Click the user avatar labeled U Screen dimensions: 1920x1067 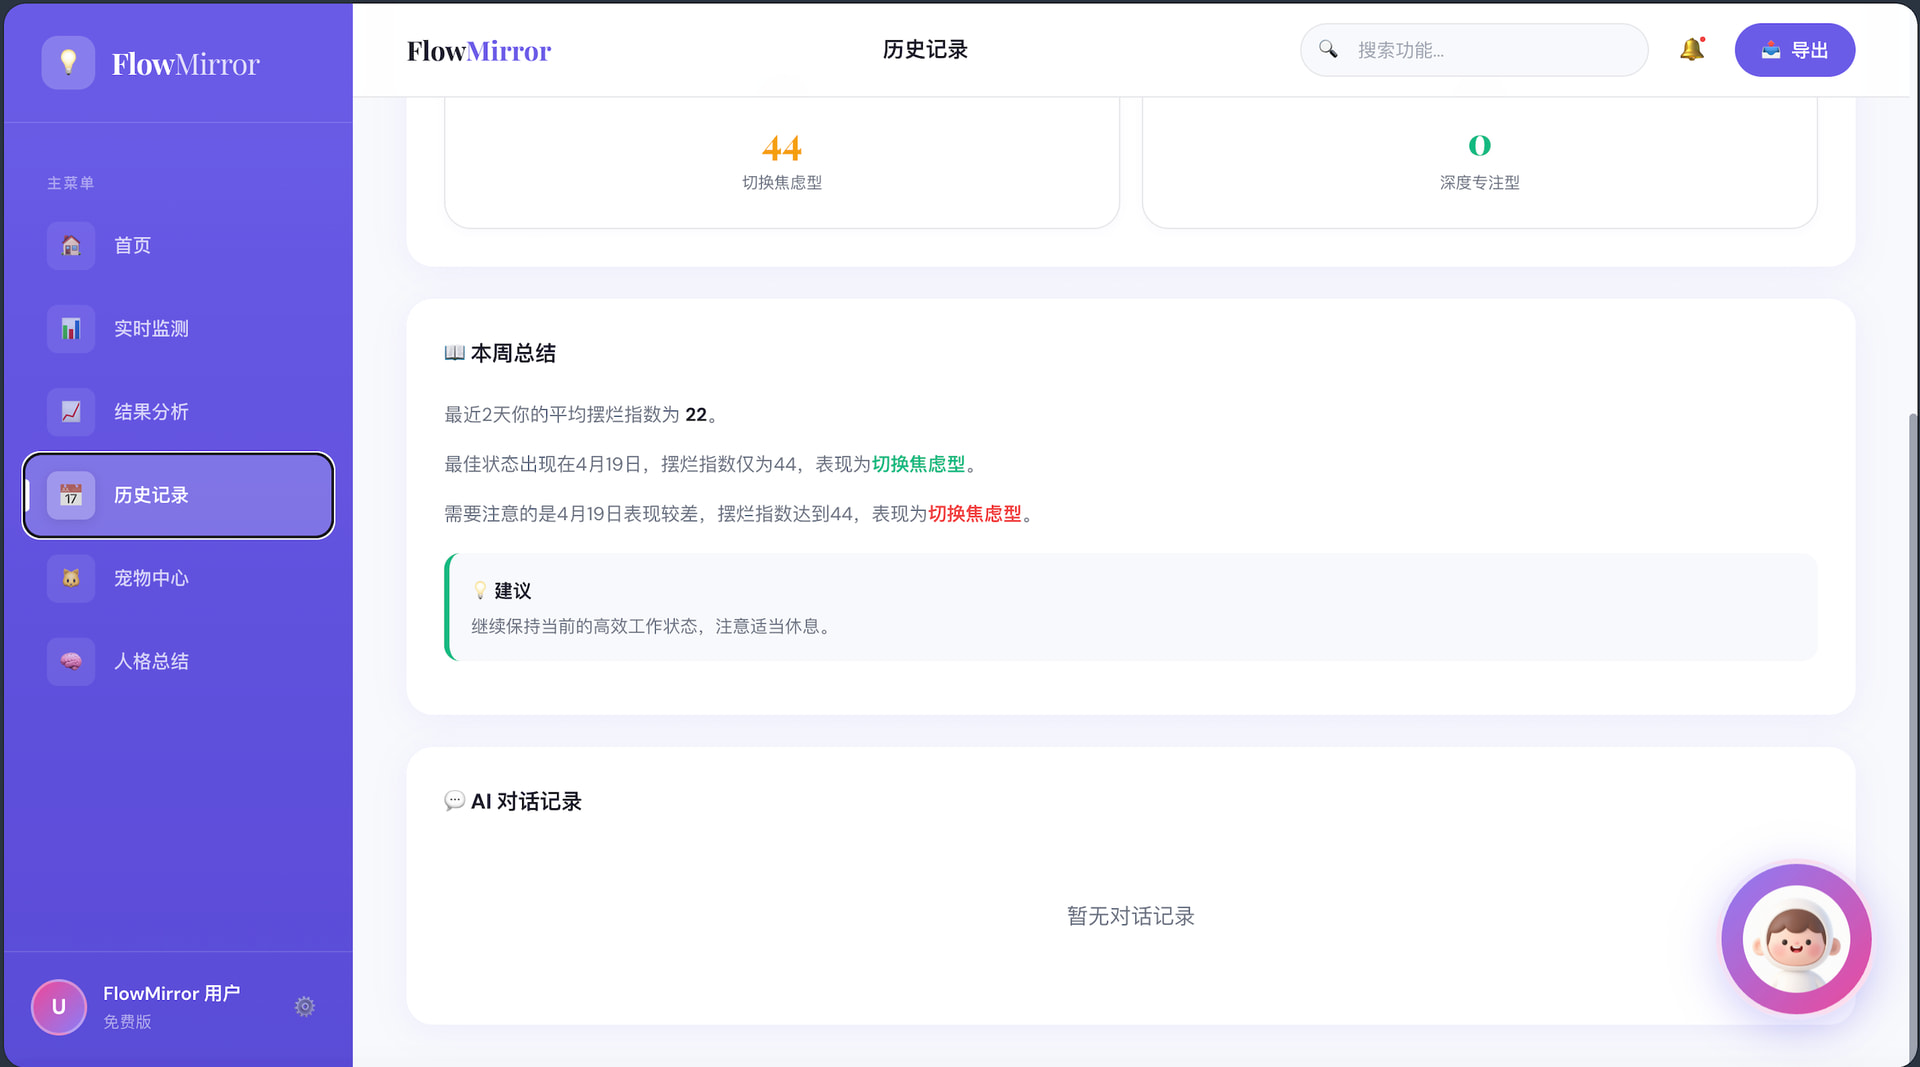point(59,1006)
